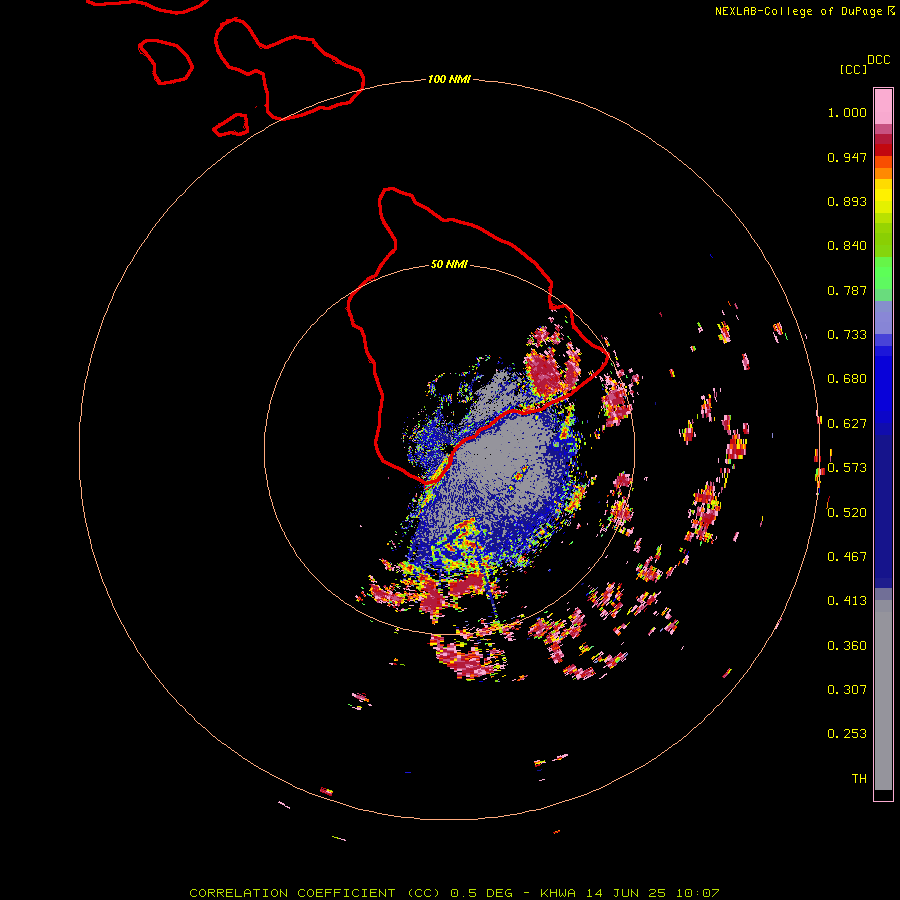Pick the gray low-CC color band
This screenshot has height=900, width=900.
(x=883, y=695)
